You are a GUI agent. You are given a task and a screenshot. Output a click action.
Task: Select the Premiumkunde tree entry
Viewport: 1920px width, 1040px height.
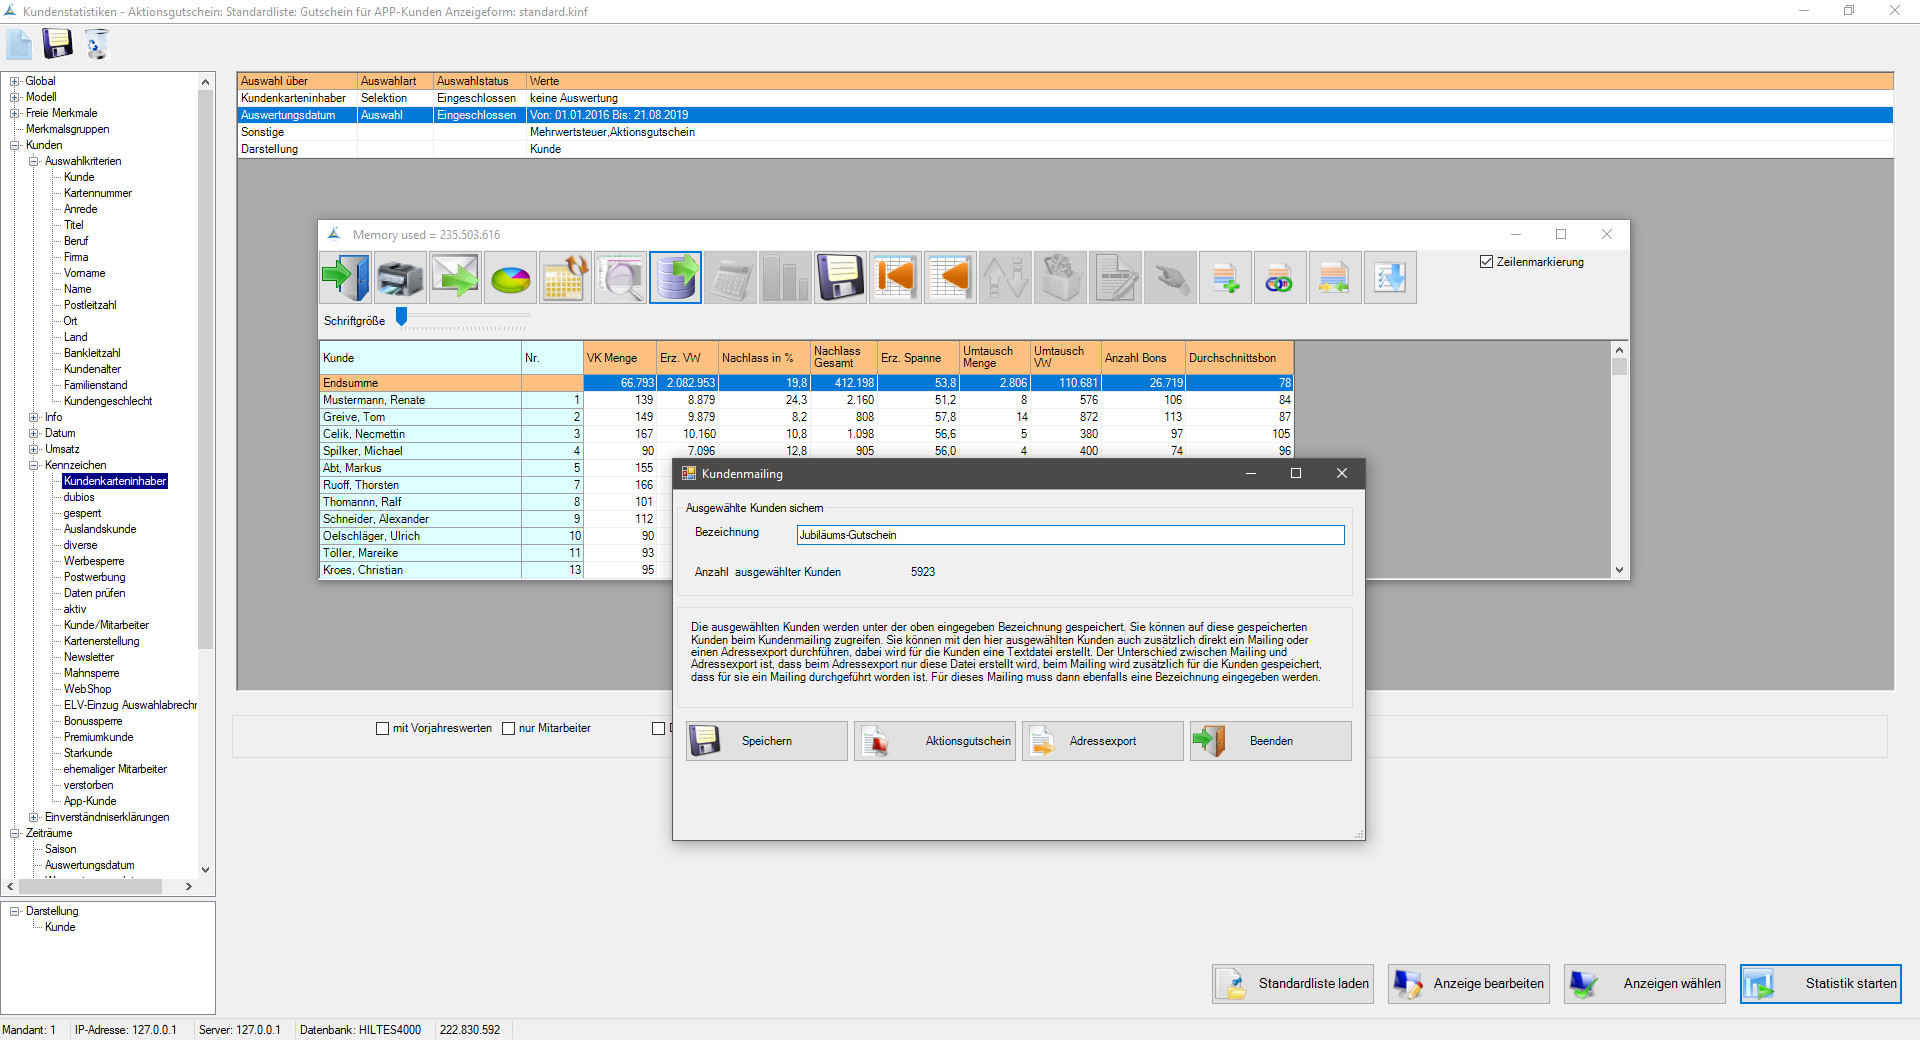click(x=98, y=737)
